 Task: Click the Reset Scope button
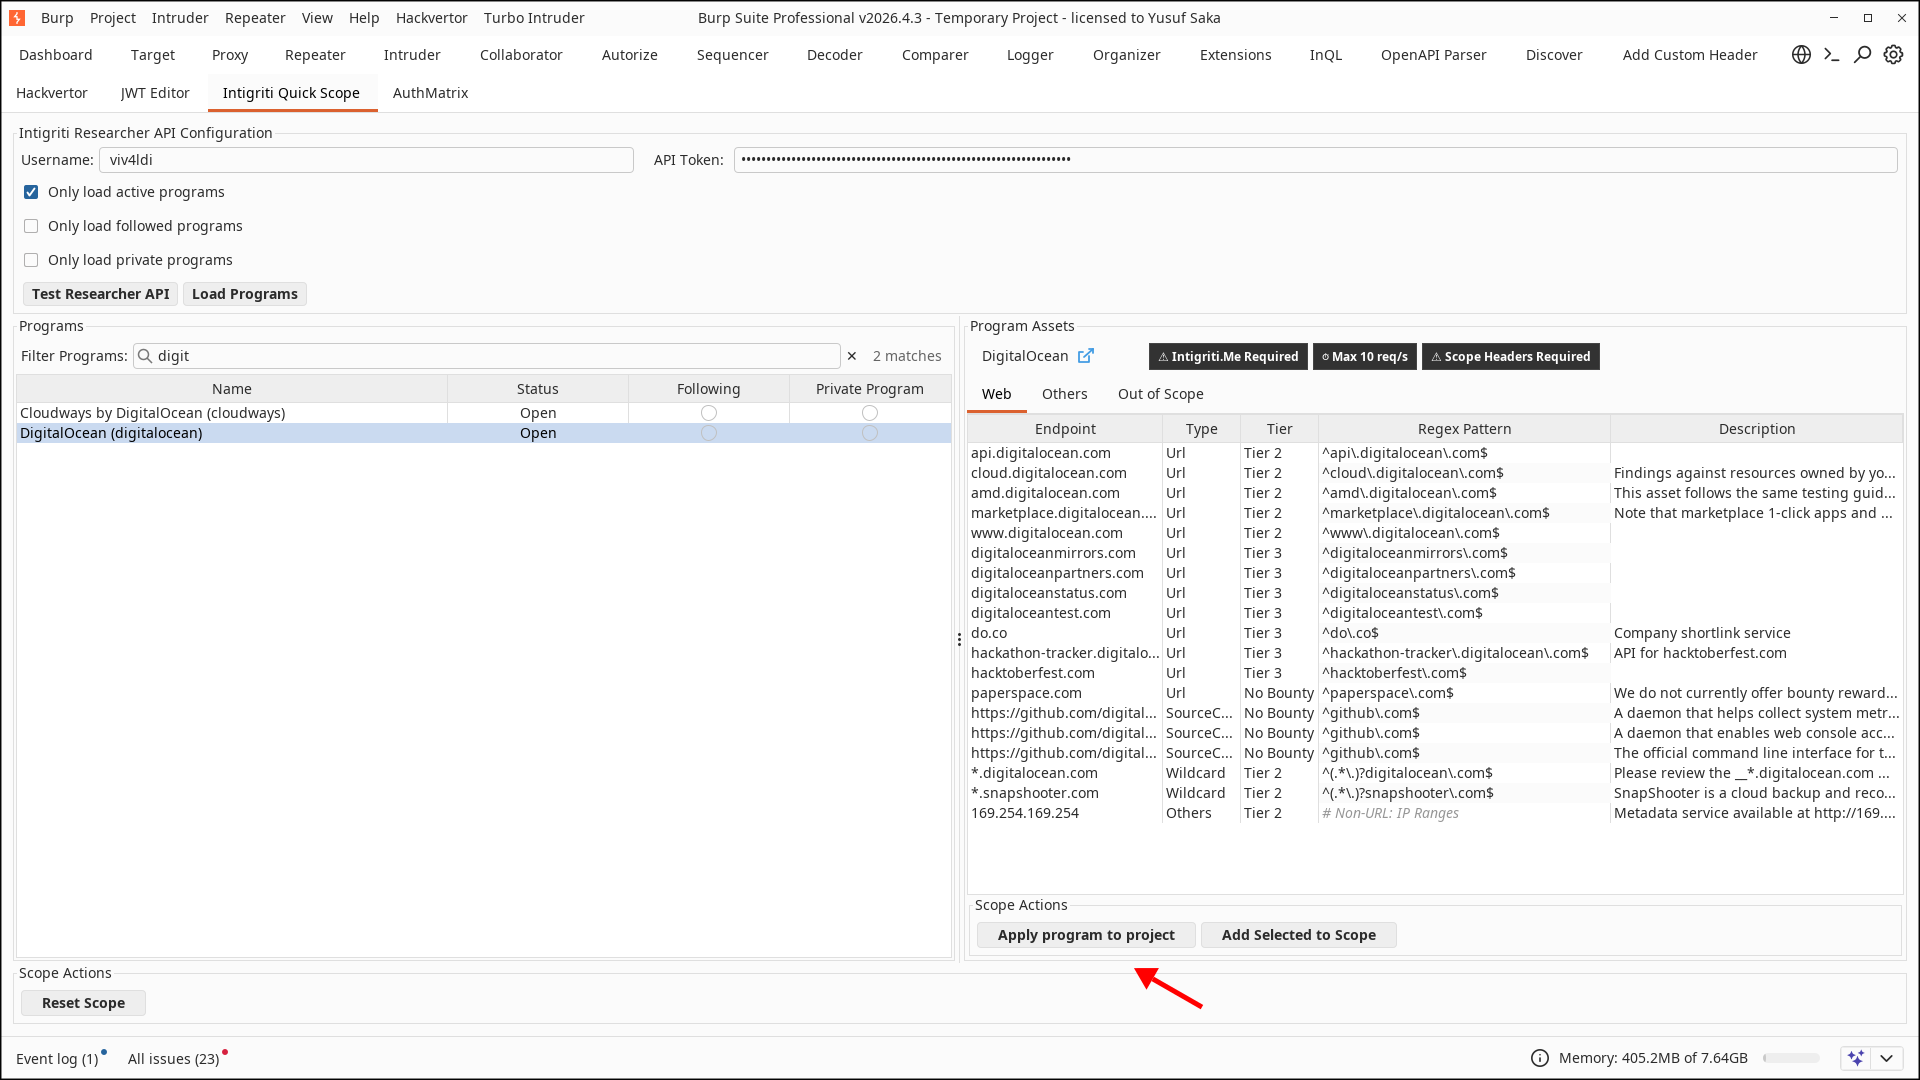point(83,1003)
